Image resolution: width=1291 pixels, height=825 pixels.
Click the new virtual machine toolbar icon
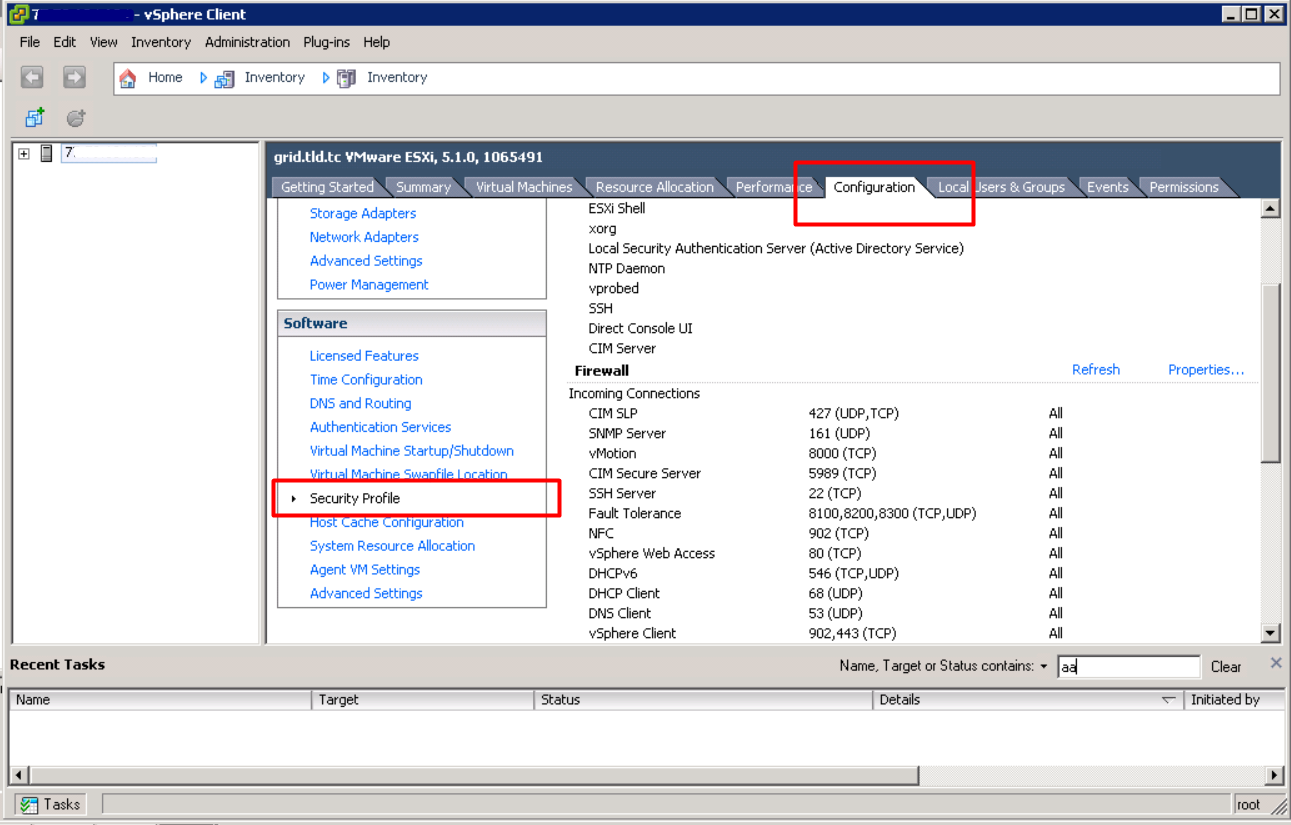coord(34,118)
